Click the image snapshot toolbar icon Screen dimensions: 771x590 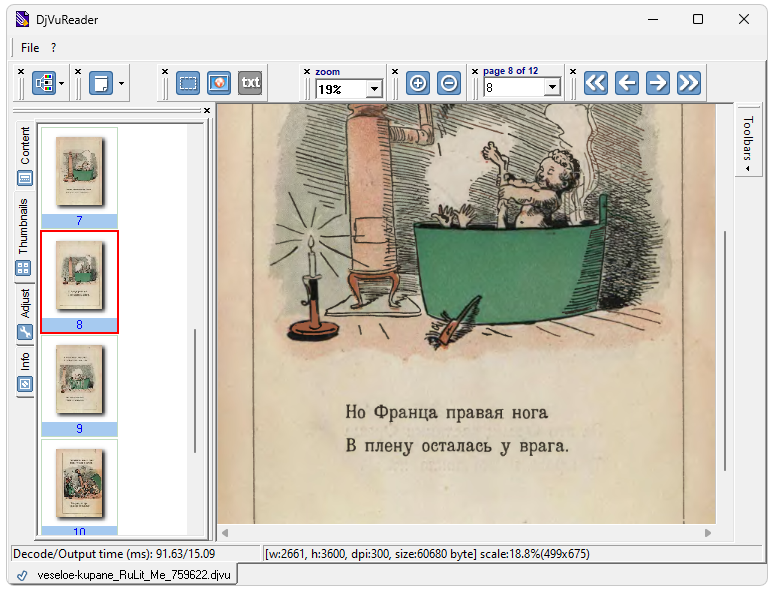point(219,83)
